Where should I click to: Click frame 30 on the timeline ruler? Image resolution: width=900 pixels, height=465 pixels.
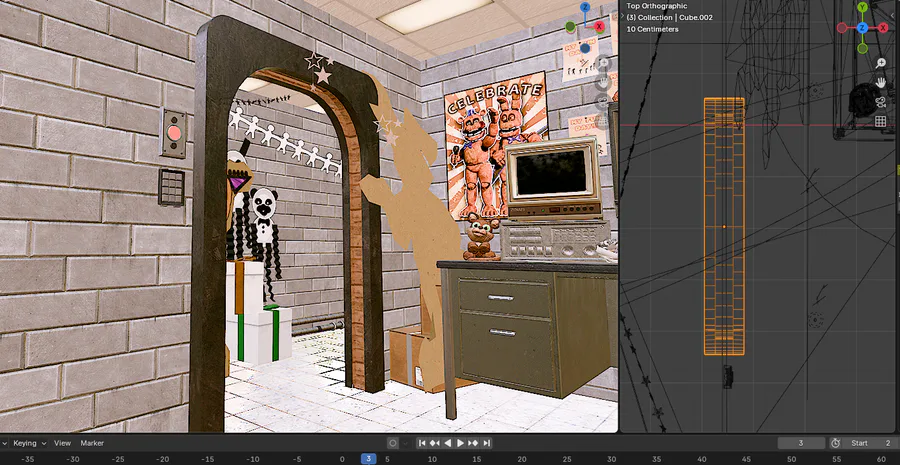point(611,459)
